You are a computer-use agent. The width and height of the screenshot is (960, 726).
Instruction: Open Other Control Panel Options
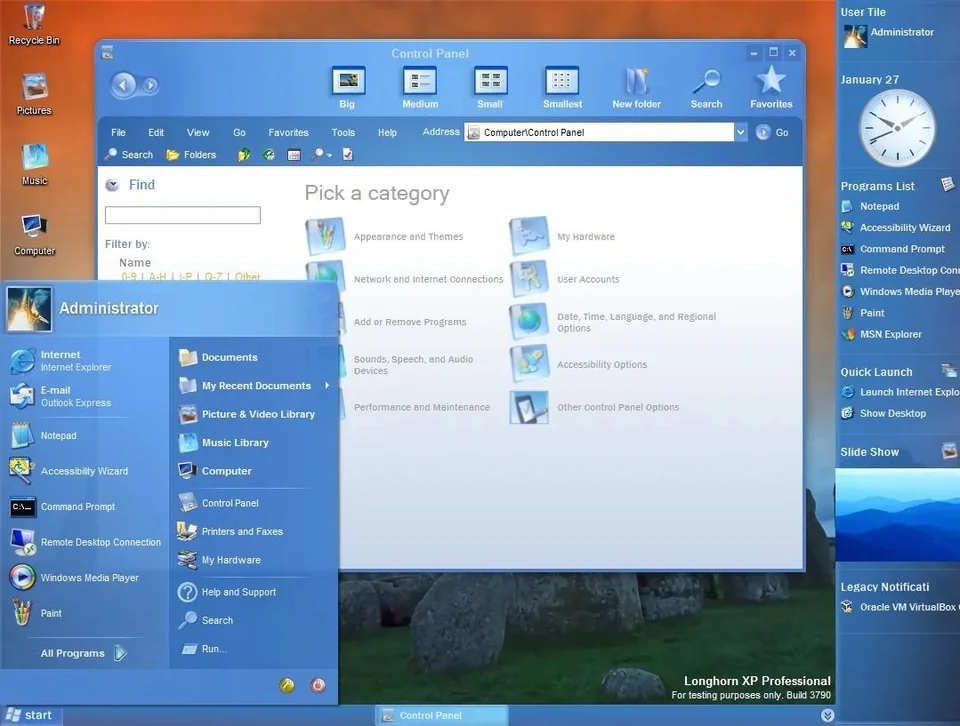(594, 407)
